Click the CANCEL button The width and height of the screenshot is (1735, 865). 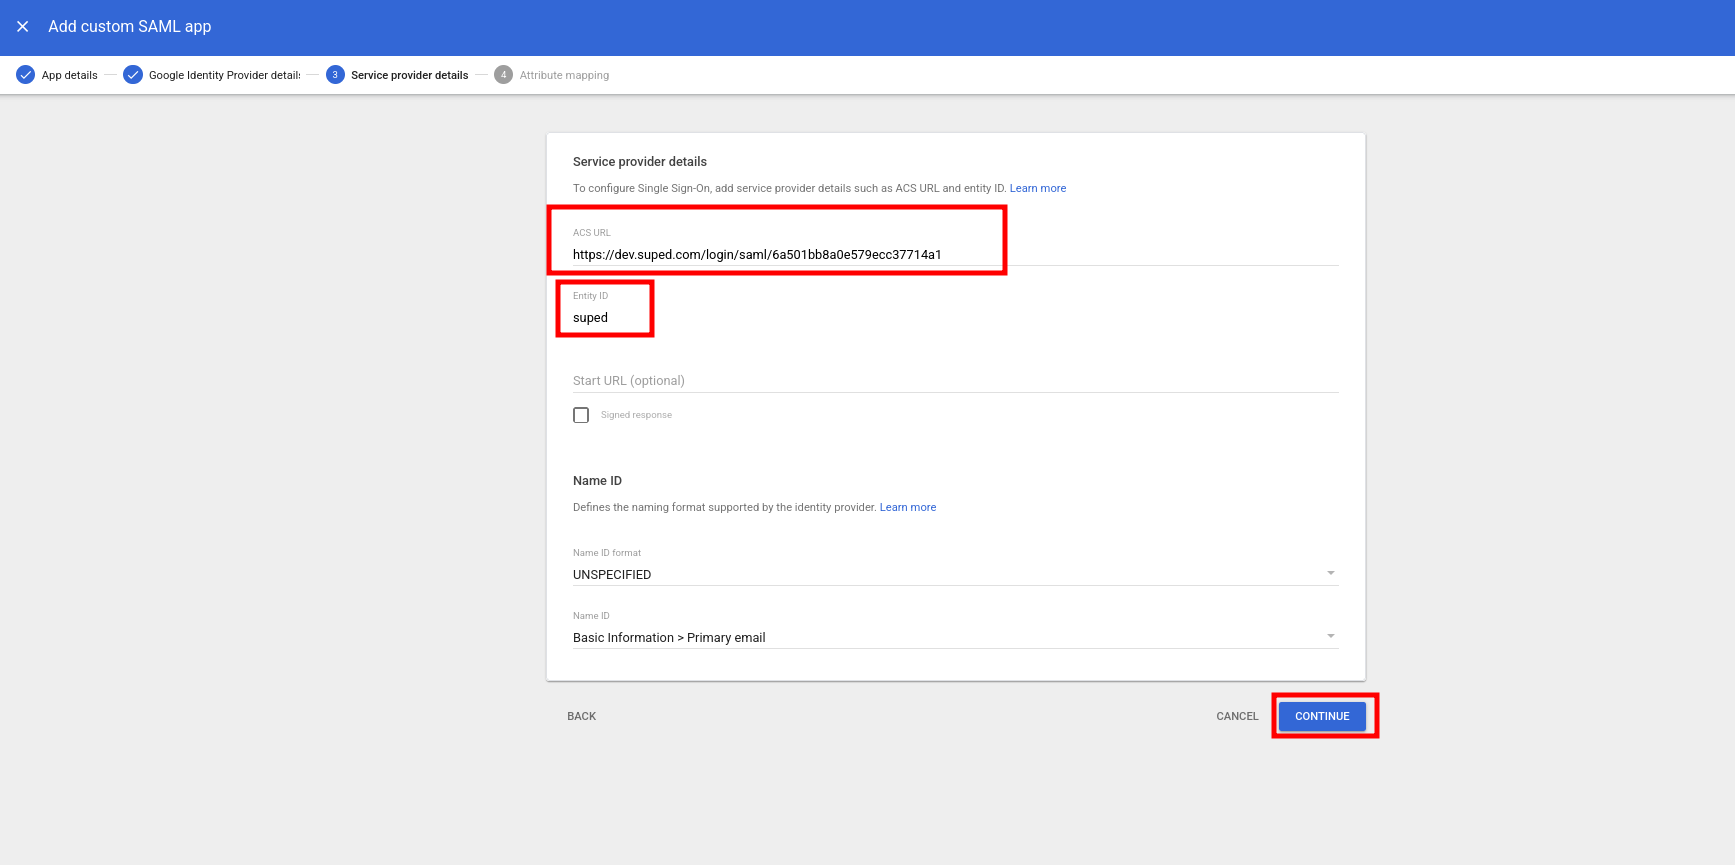[x=1237, y=716]
